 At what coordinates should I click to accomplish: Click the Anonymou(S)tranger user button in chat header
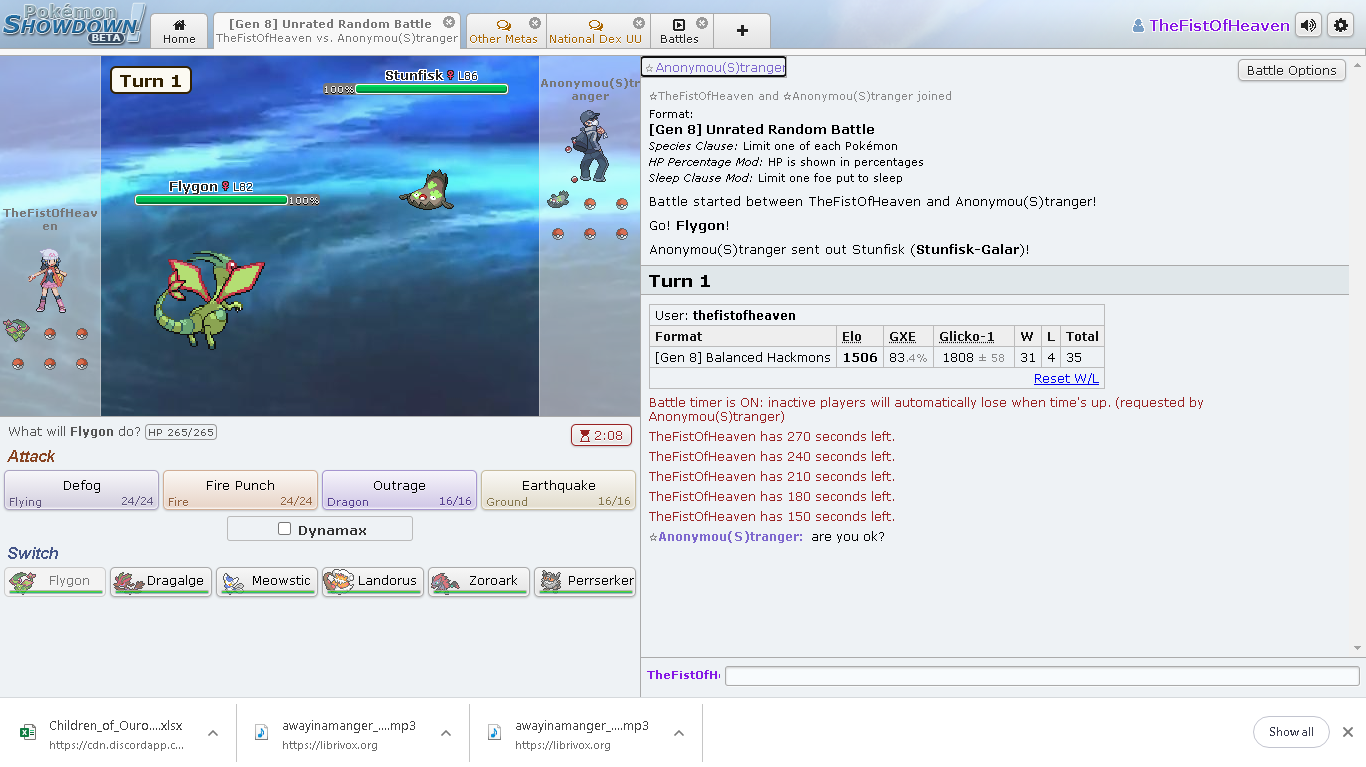tap(714, 67)
